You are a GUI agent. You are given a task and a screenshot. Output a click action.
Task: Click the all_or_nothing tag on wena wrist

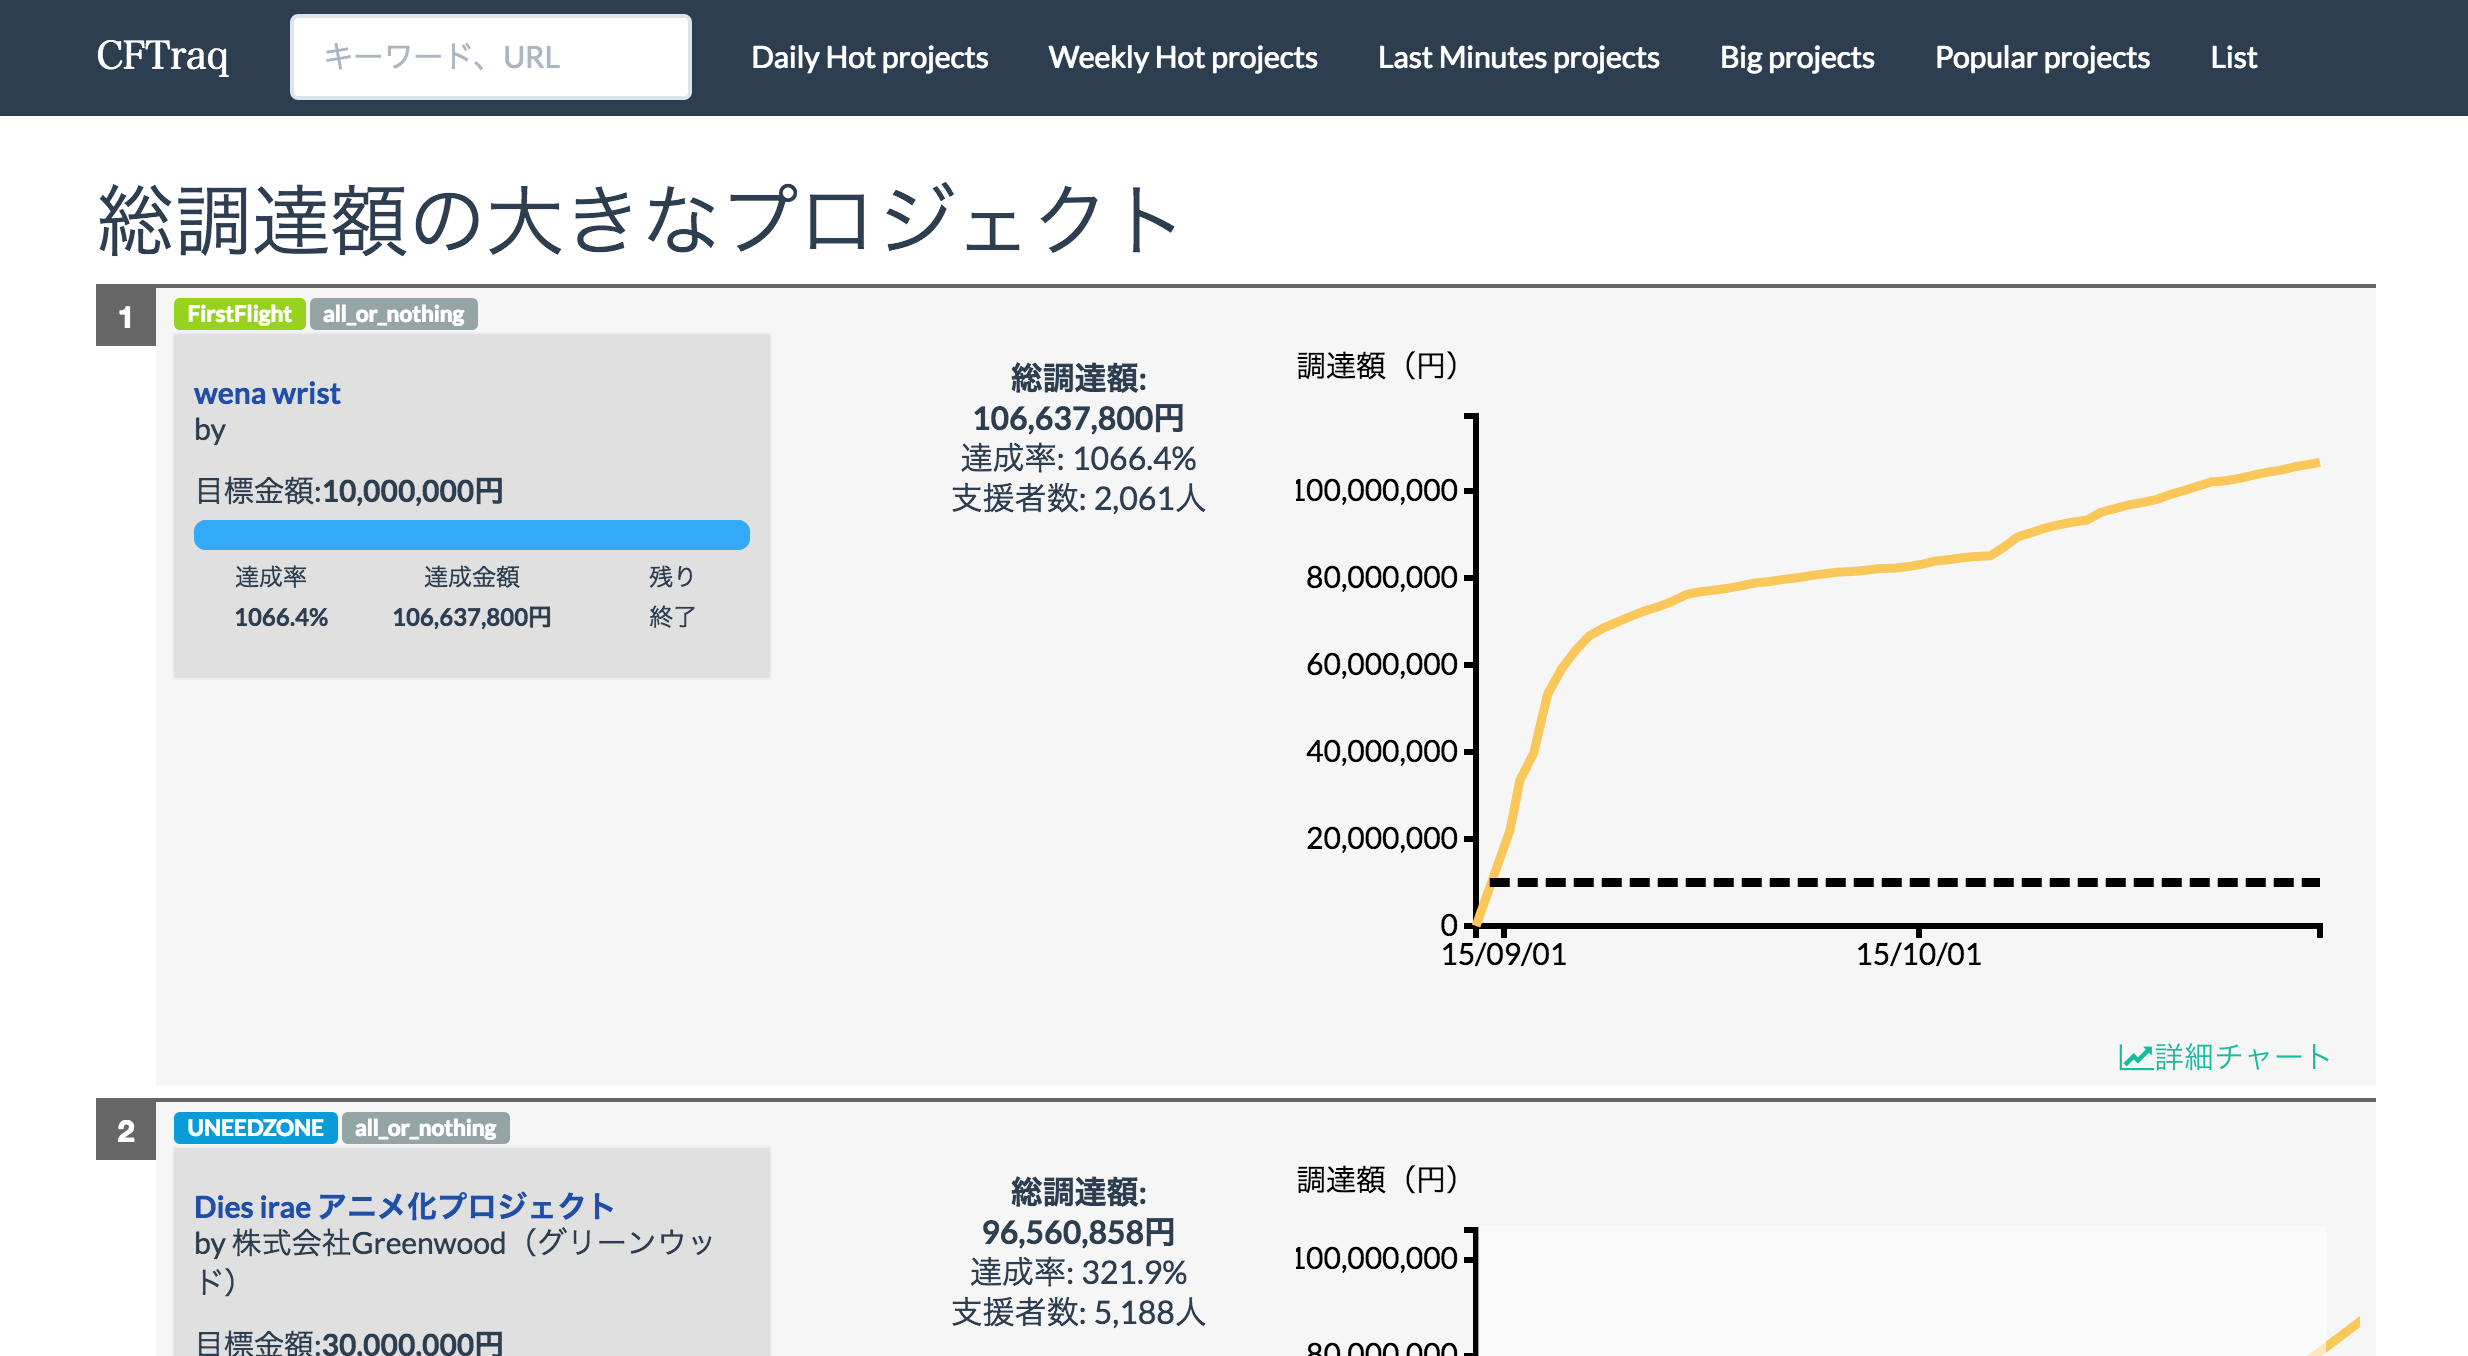point(393,314)
